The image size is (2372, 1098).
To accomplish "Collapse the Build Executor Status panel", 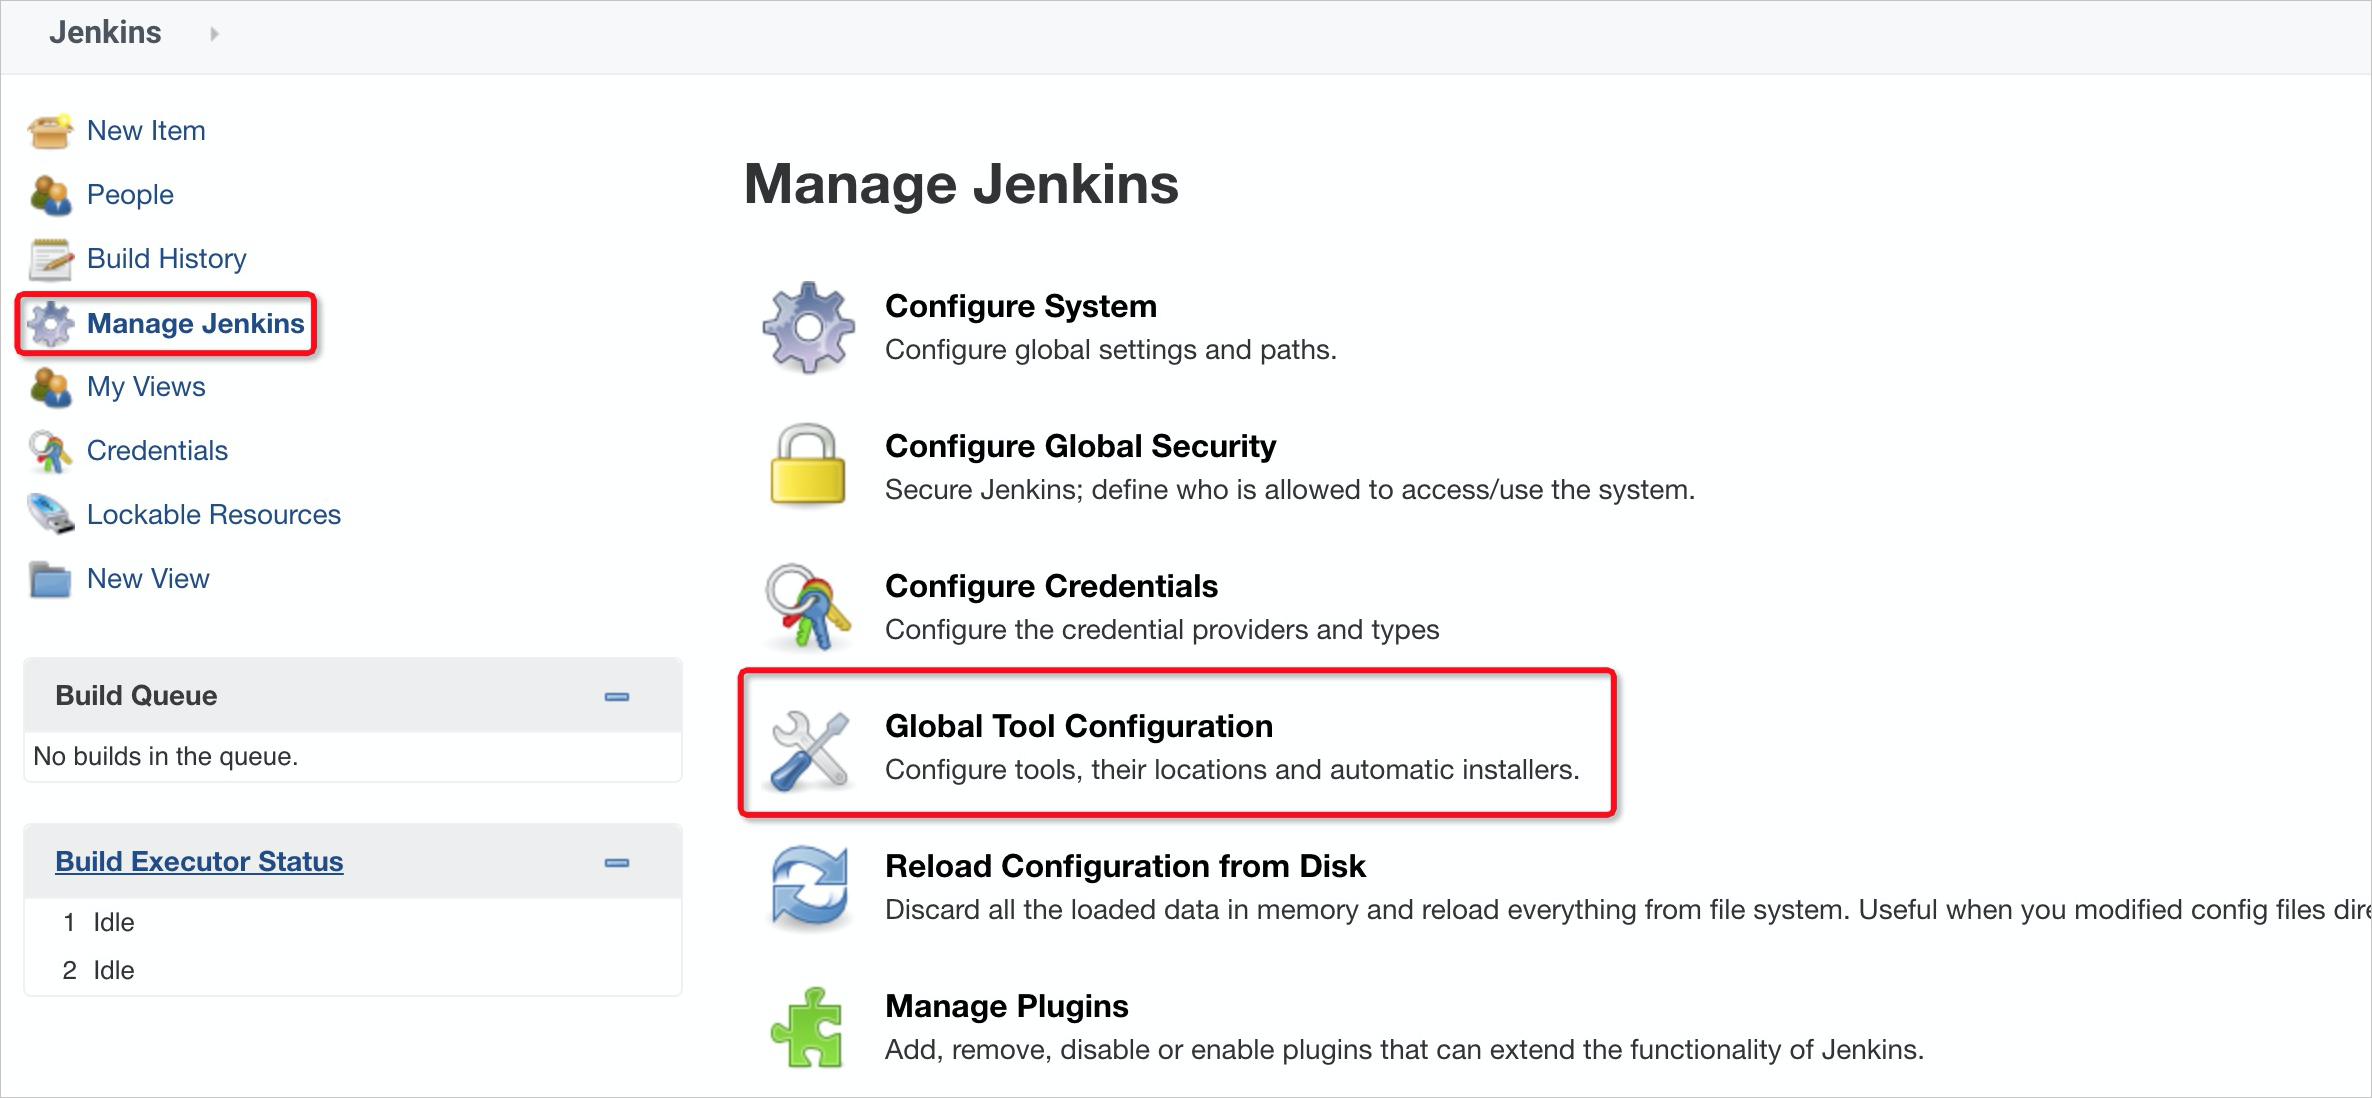I will tap(617, 862).
